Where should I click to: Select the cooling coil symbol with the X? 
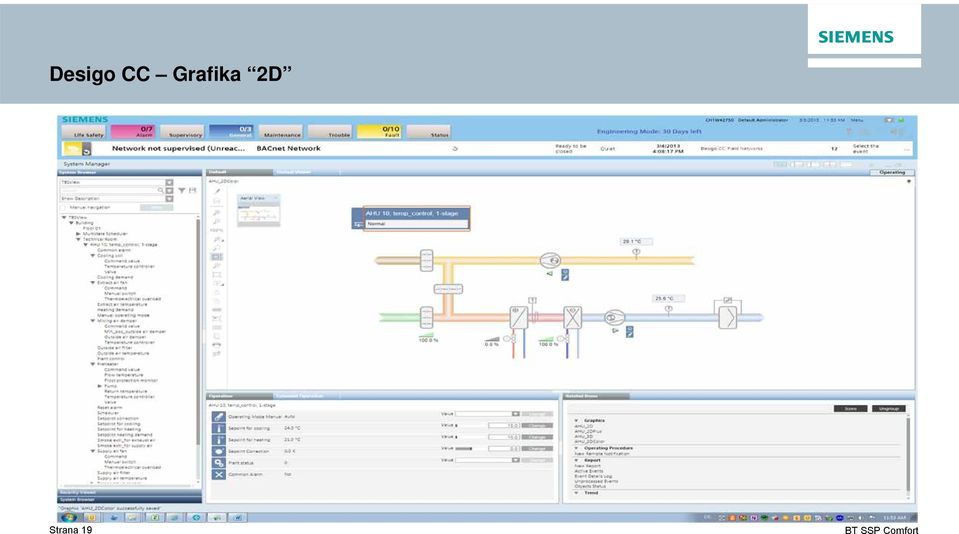click(572, 317)
